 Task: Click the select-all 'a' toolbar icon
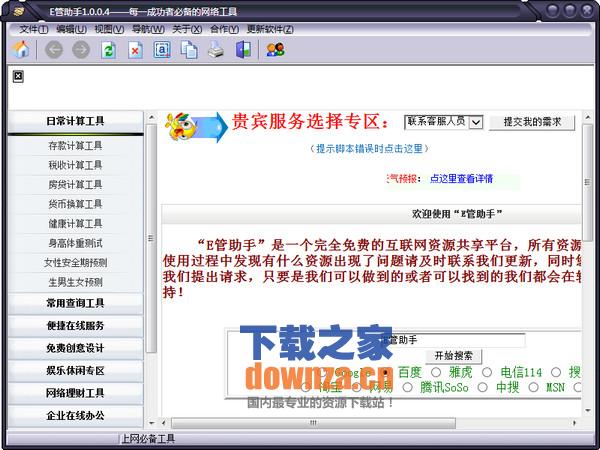[x=162, y=50]
